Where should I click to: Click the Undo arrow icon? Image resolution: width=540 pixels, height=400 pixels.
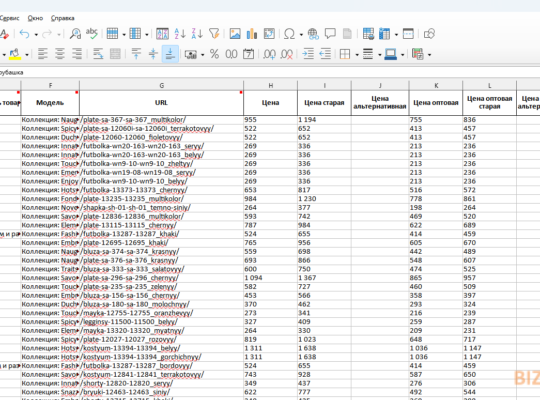click(x=24, y=34)
